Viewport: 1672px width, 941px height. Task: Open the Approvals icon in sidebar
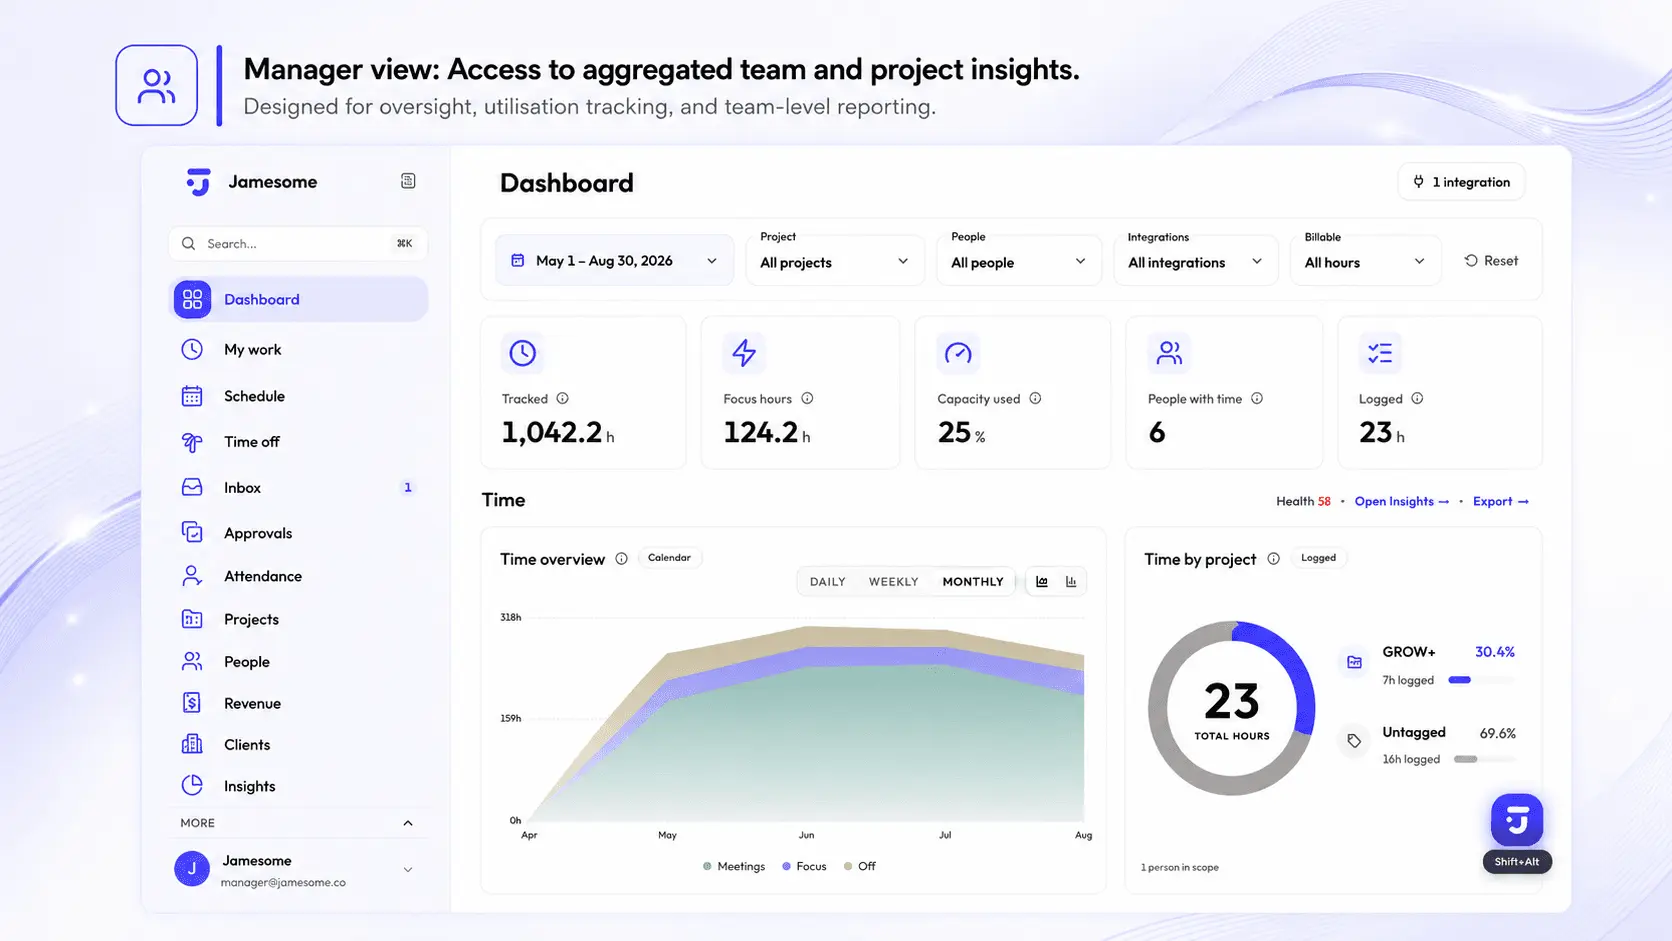[192, 532]
